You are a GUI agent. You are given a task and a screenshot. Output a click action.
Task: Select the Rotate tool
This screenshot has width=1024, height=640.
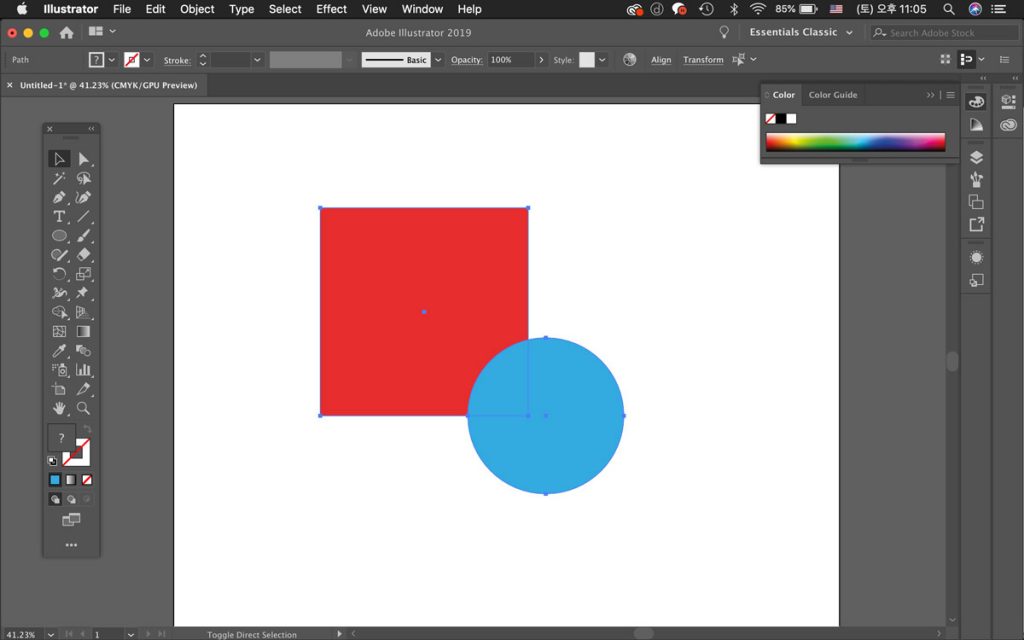tap(59, 274)
